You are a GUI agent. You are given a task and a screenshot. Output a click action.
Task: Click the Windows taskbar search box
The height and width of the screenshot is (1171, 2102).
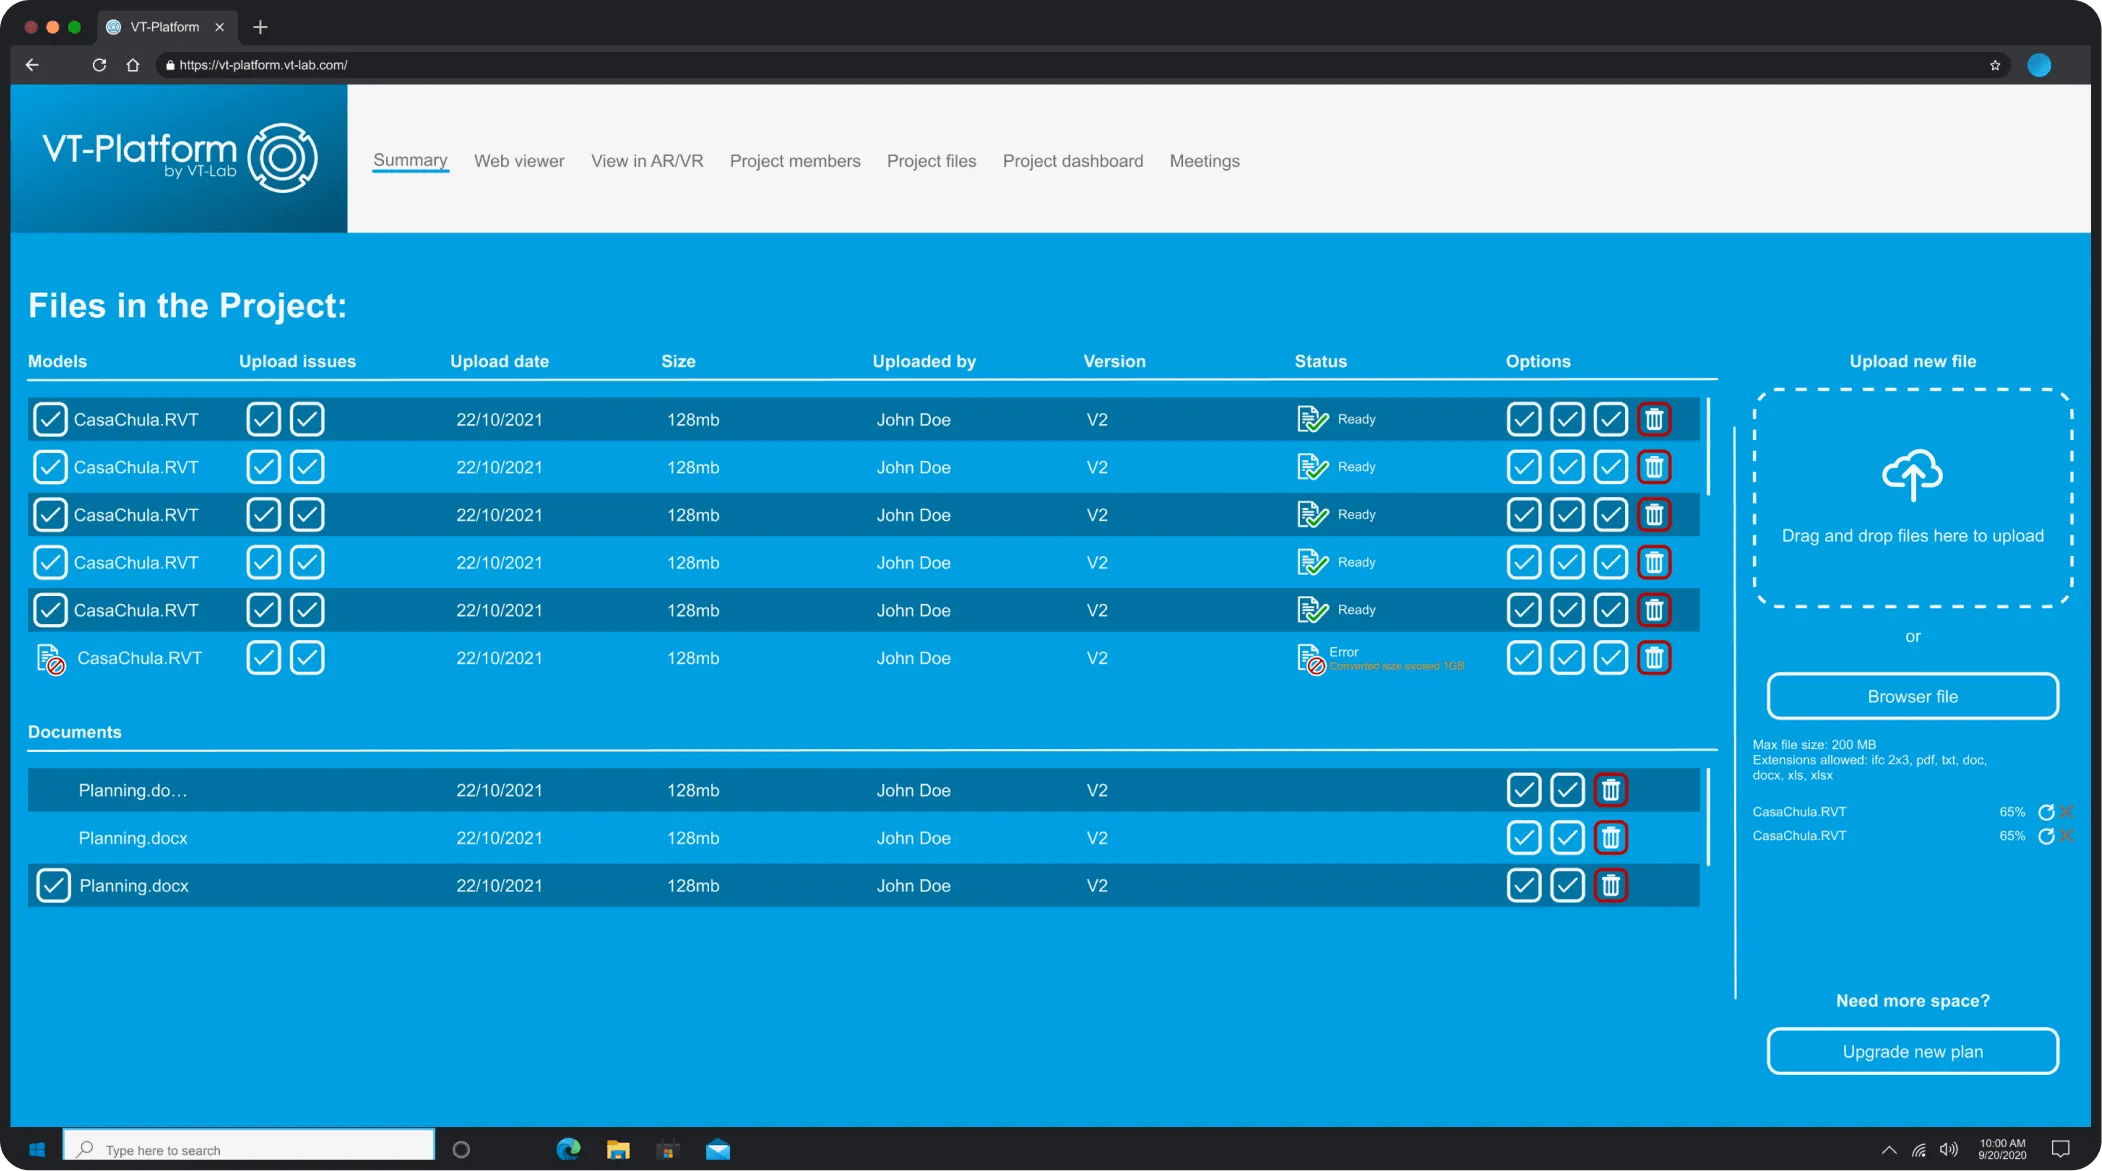pyautogui.click(x=250, y=1149)
